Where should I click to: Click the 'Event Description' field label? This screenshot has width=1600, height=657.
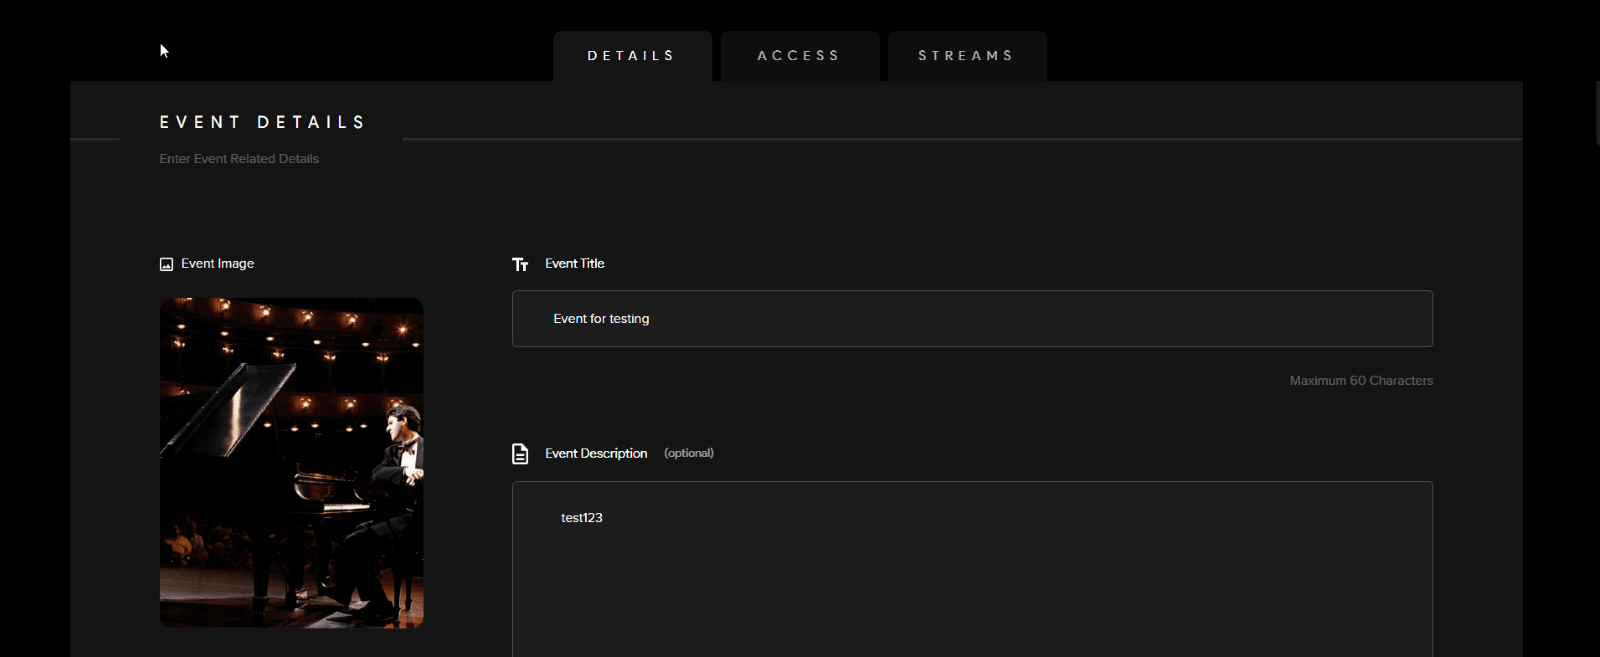pyautogui.click(x=596, y=454)
